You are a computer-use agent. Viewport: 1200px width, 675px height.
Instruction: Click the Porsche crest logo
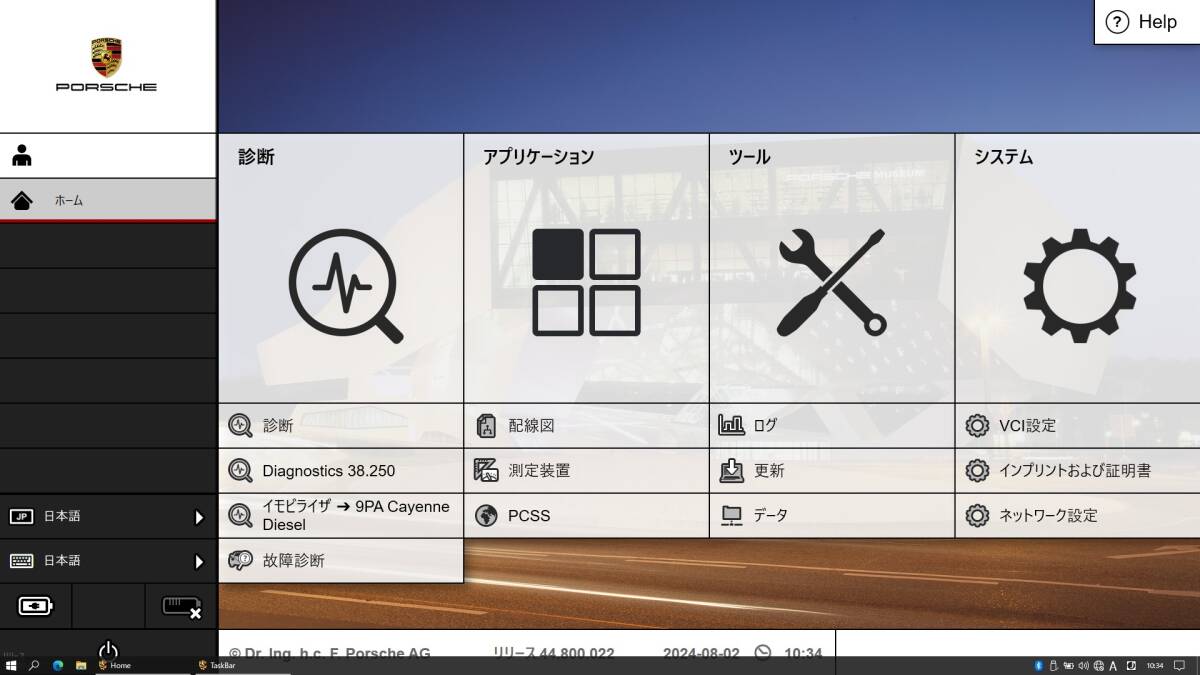coord(106,57)
